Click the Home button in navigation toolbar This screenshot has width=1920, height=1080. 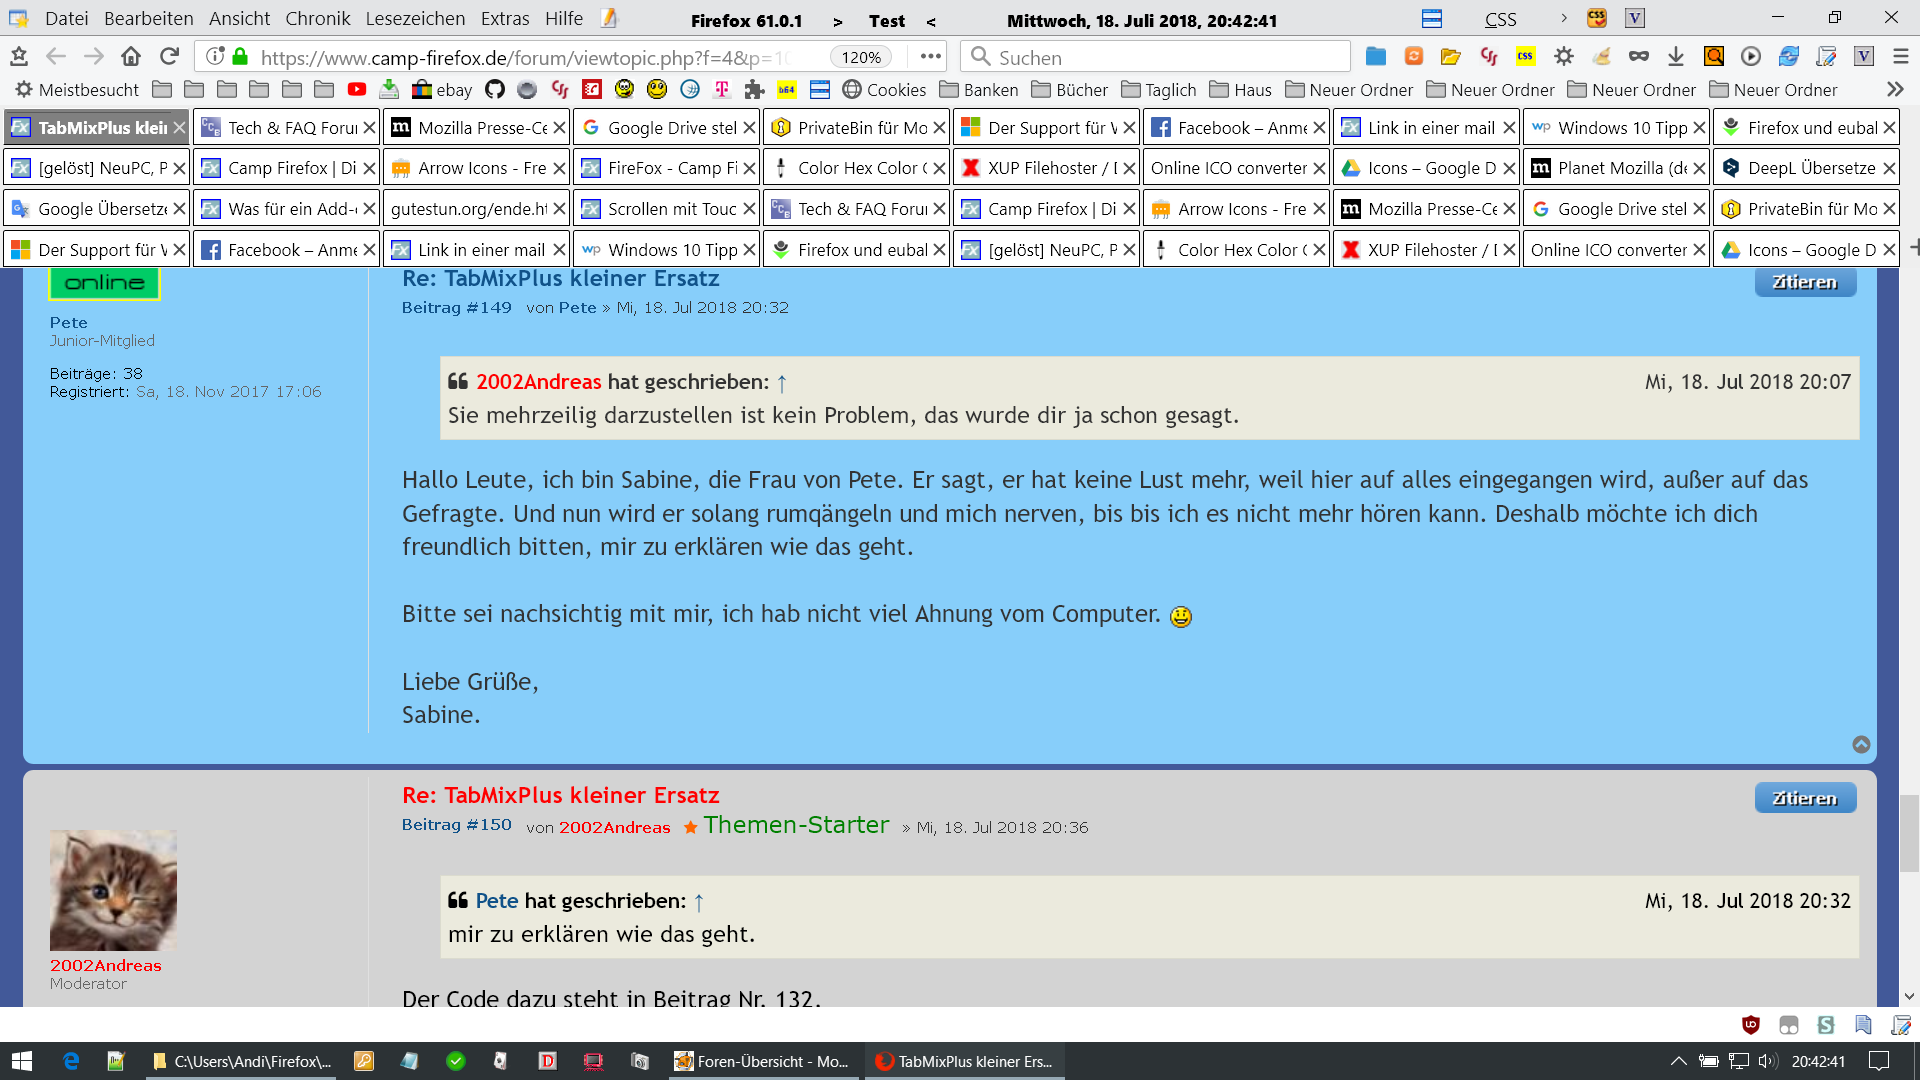click(131, 57)
